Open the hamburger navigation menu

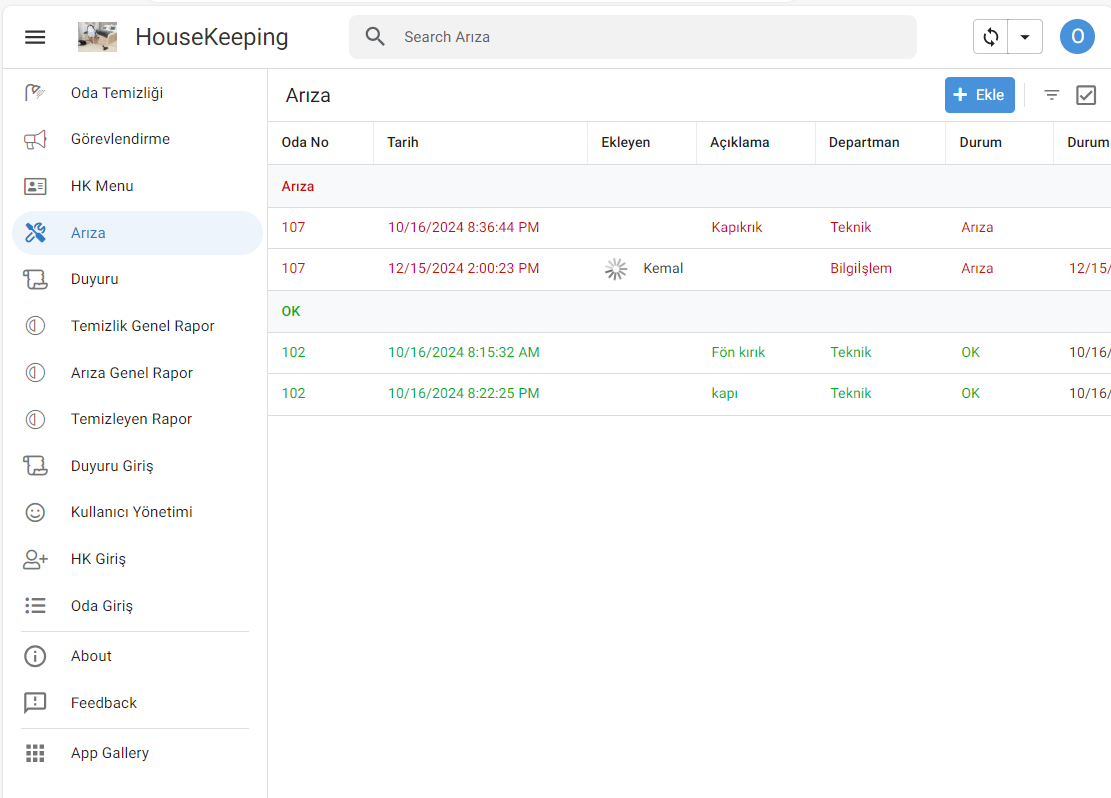pos(35,37)
